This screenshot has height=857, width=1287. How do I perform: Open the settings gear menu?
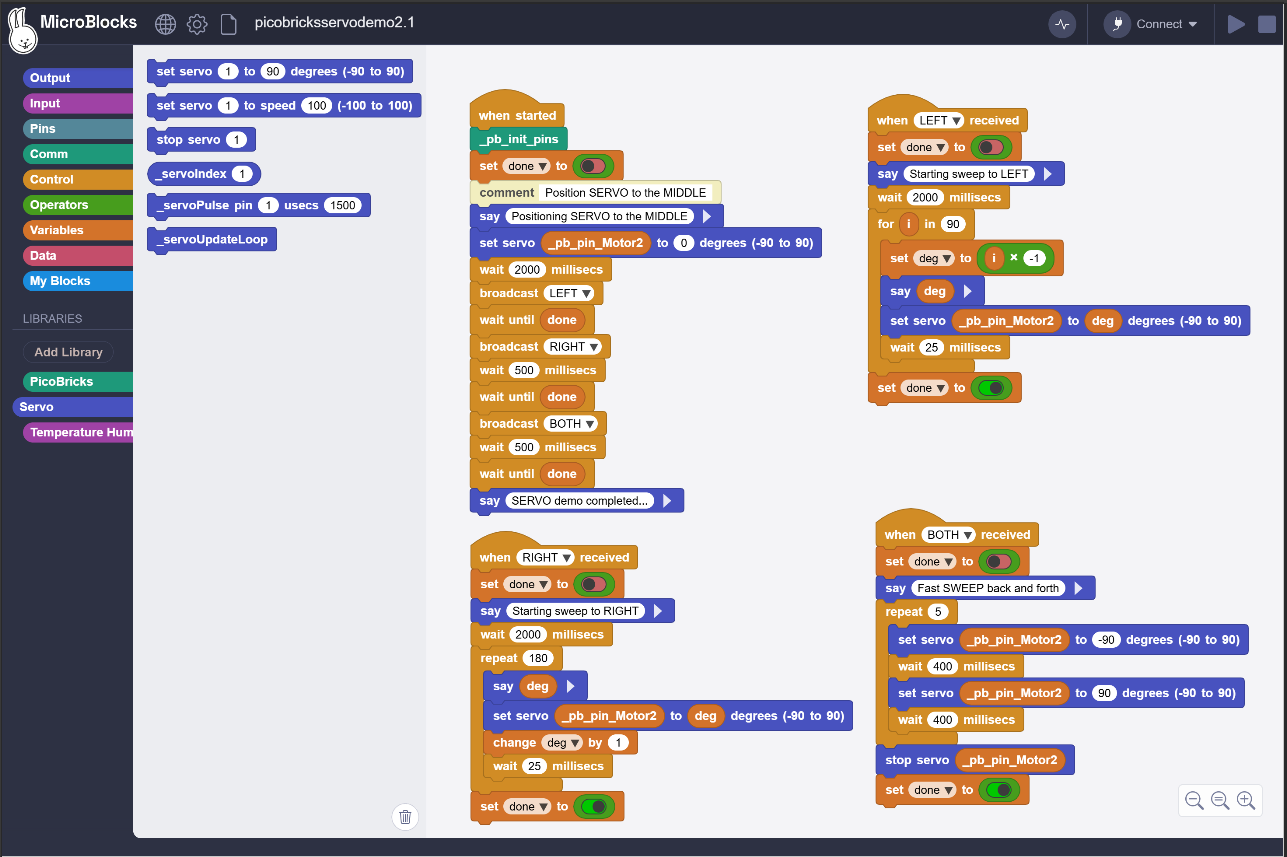[197, 24]
